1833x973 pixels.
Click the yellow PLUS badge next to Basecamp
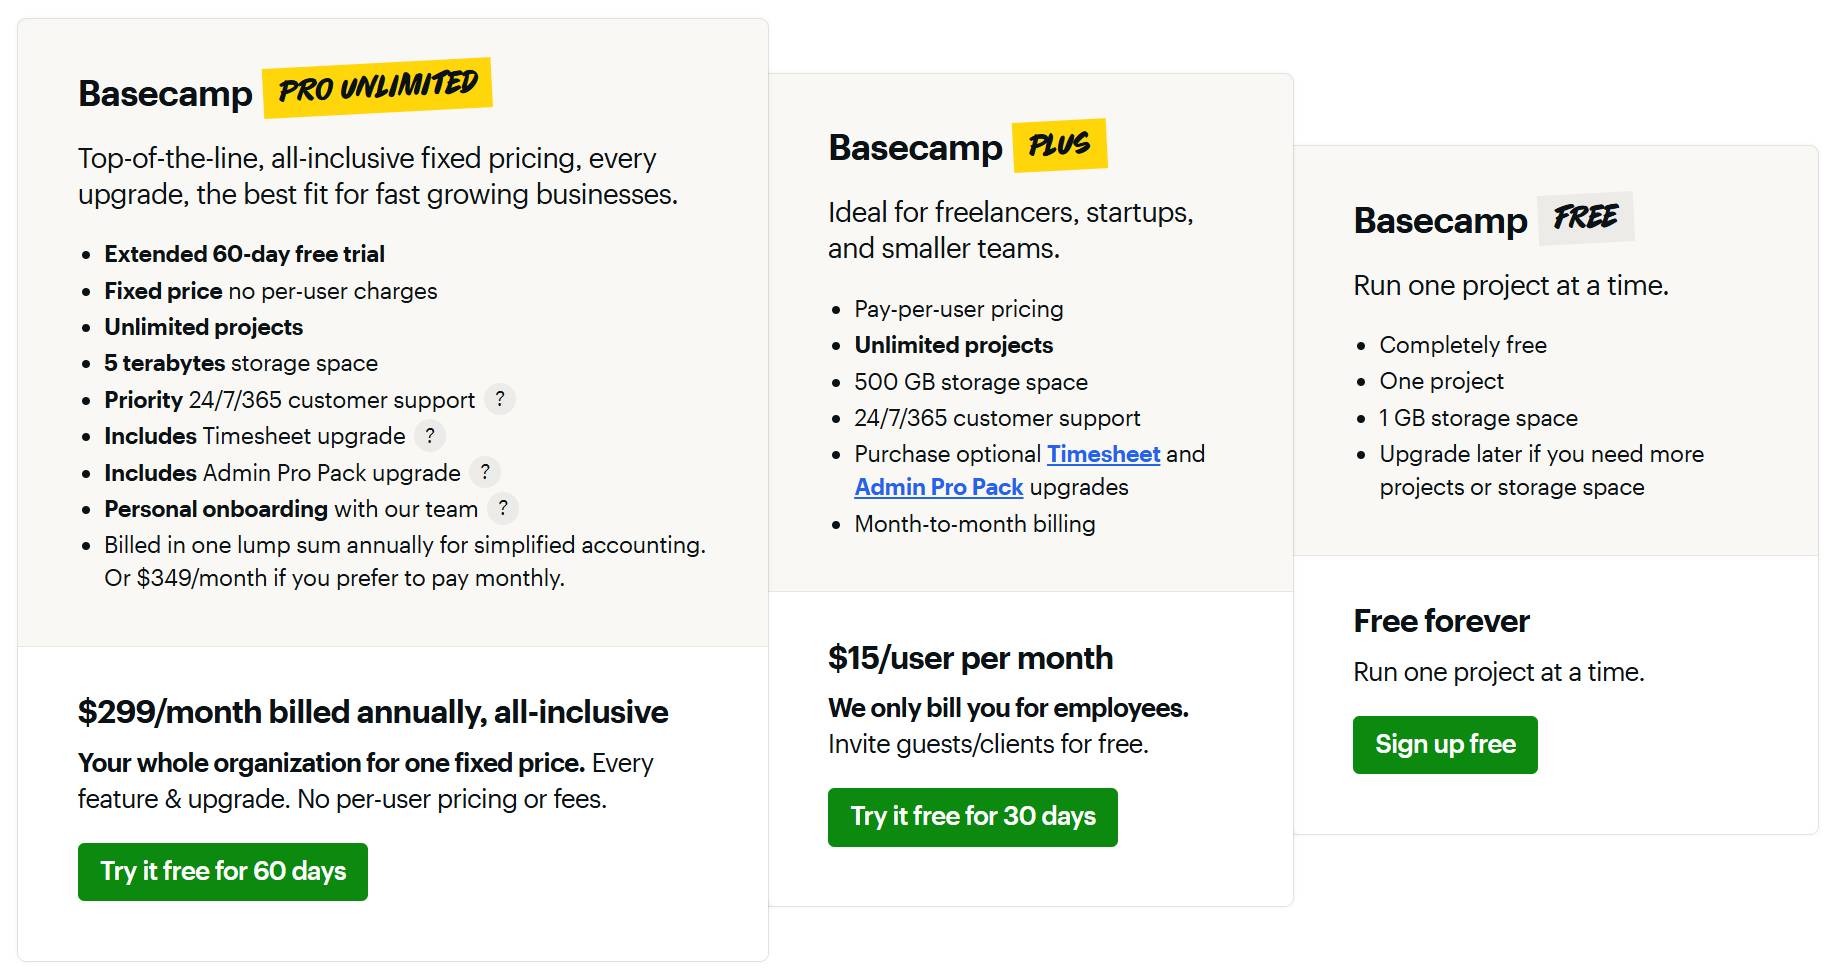tap(1057, 143)
